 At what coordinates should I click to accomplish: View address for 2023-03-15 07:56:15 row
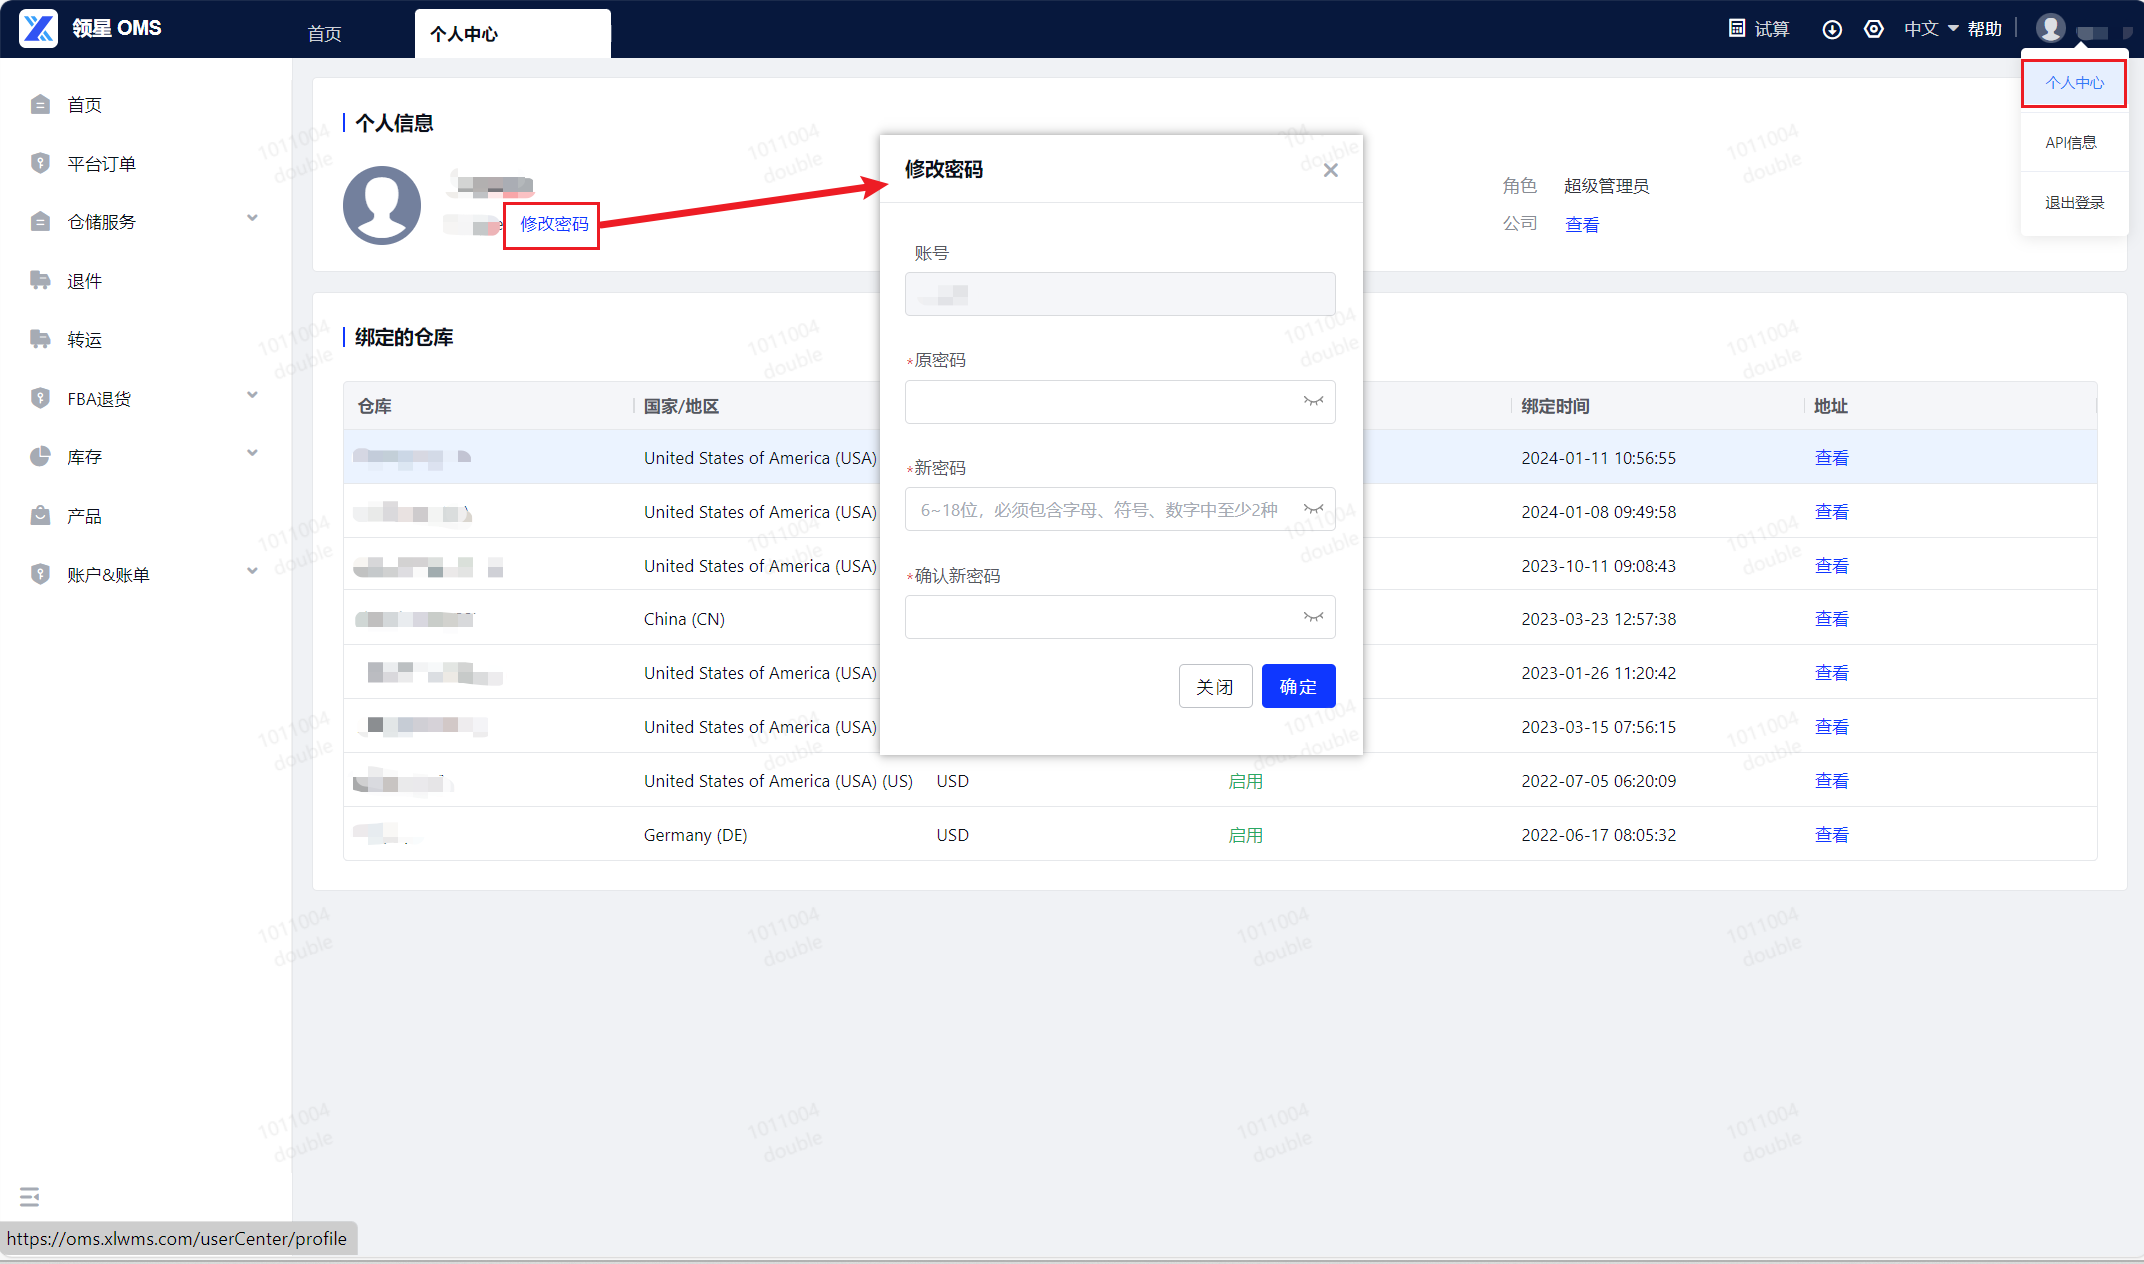tap(1832, 727)
